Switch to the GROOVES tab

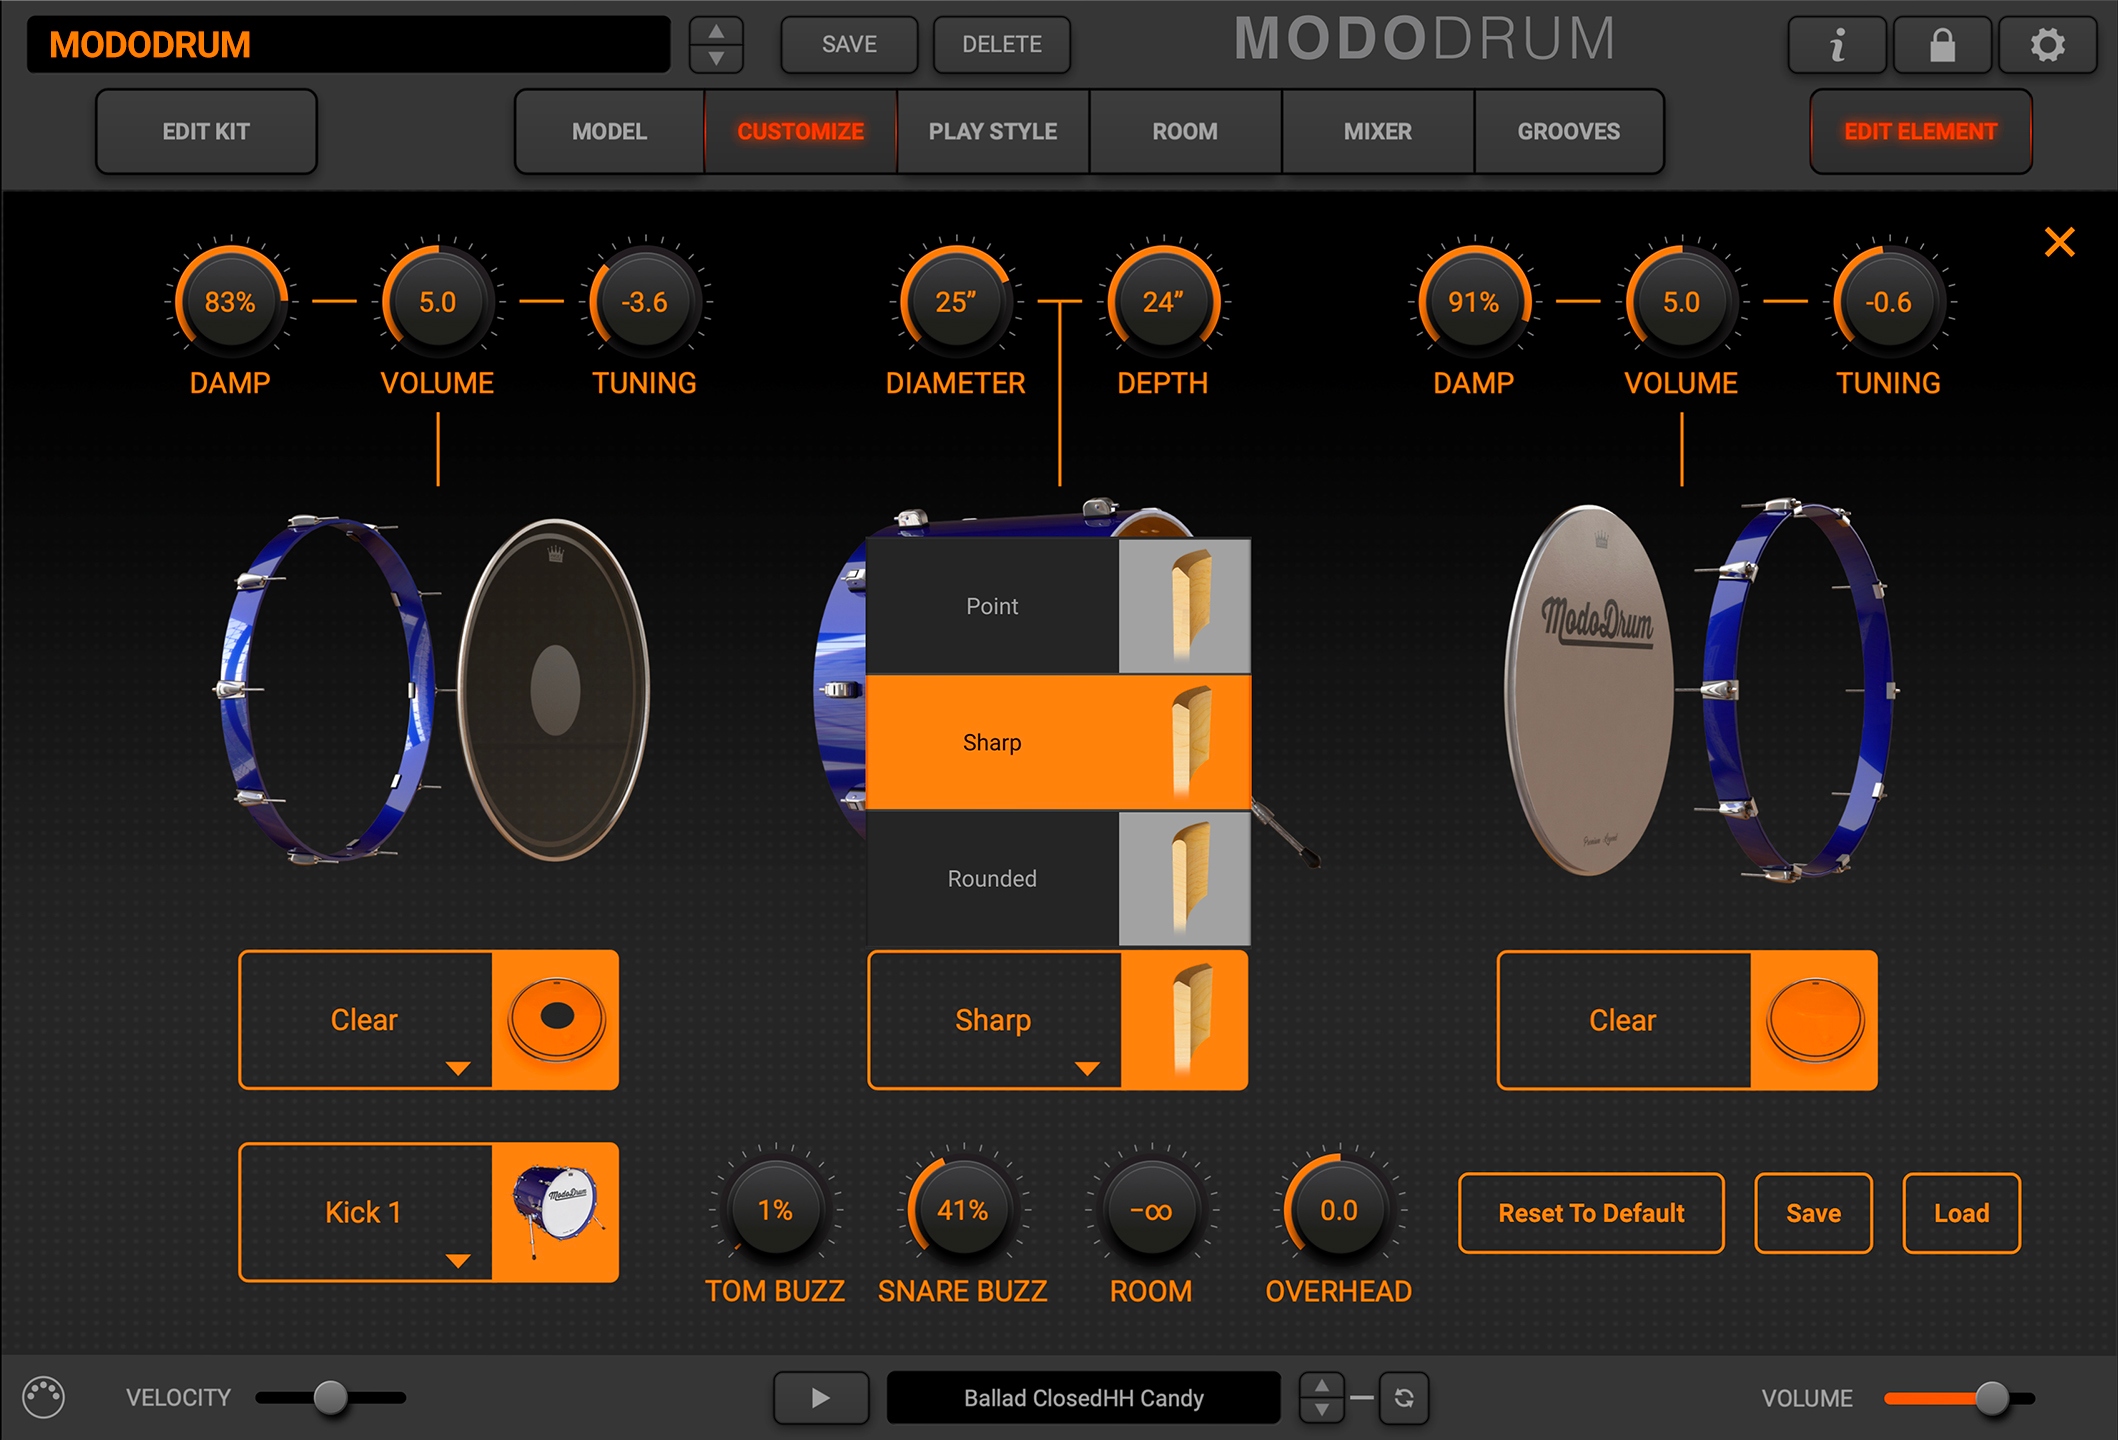1568,131
